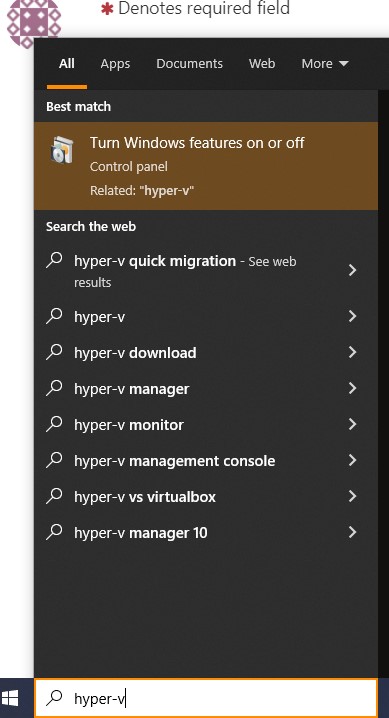The width and height of the screenshot is (389, 718).
Task: Switch to the All tab
Action: point(66,64)
